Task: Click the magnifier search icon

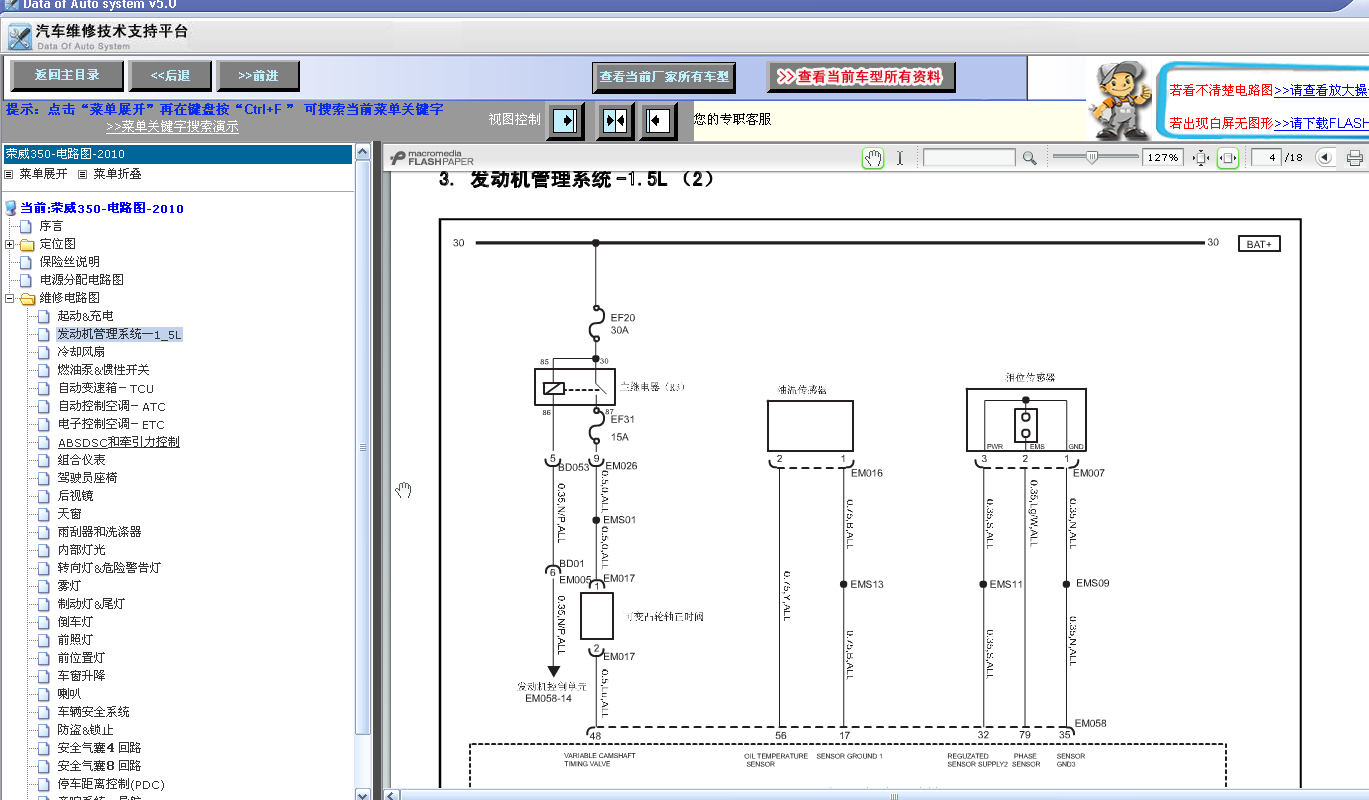Action: (1029, 158)
